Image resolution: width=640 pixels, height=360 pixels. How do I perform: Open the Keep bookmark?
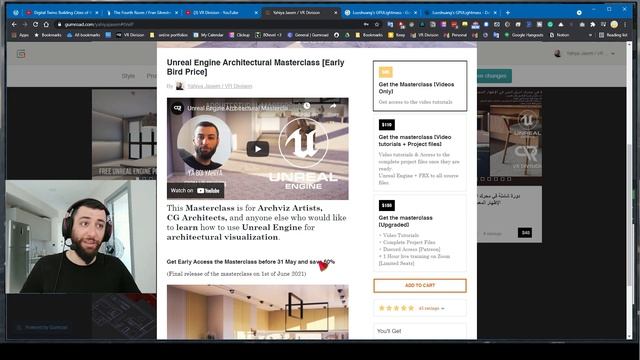[396, 35]
